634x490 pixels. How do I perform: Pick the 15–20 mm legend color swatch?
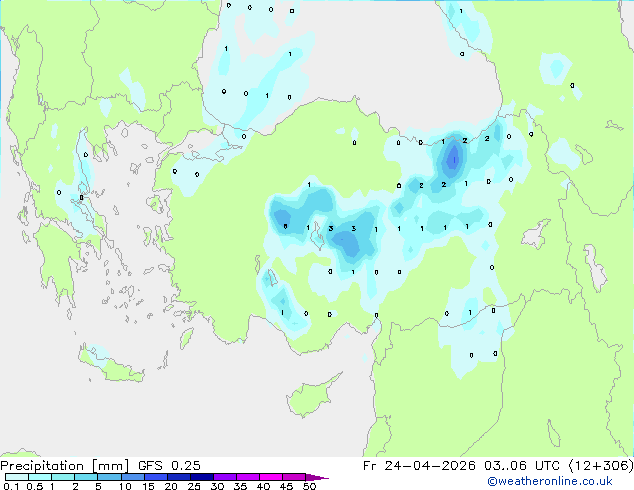155,477
